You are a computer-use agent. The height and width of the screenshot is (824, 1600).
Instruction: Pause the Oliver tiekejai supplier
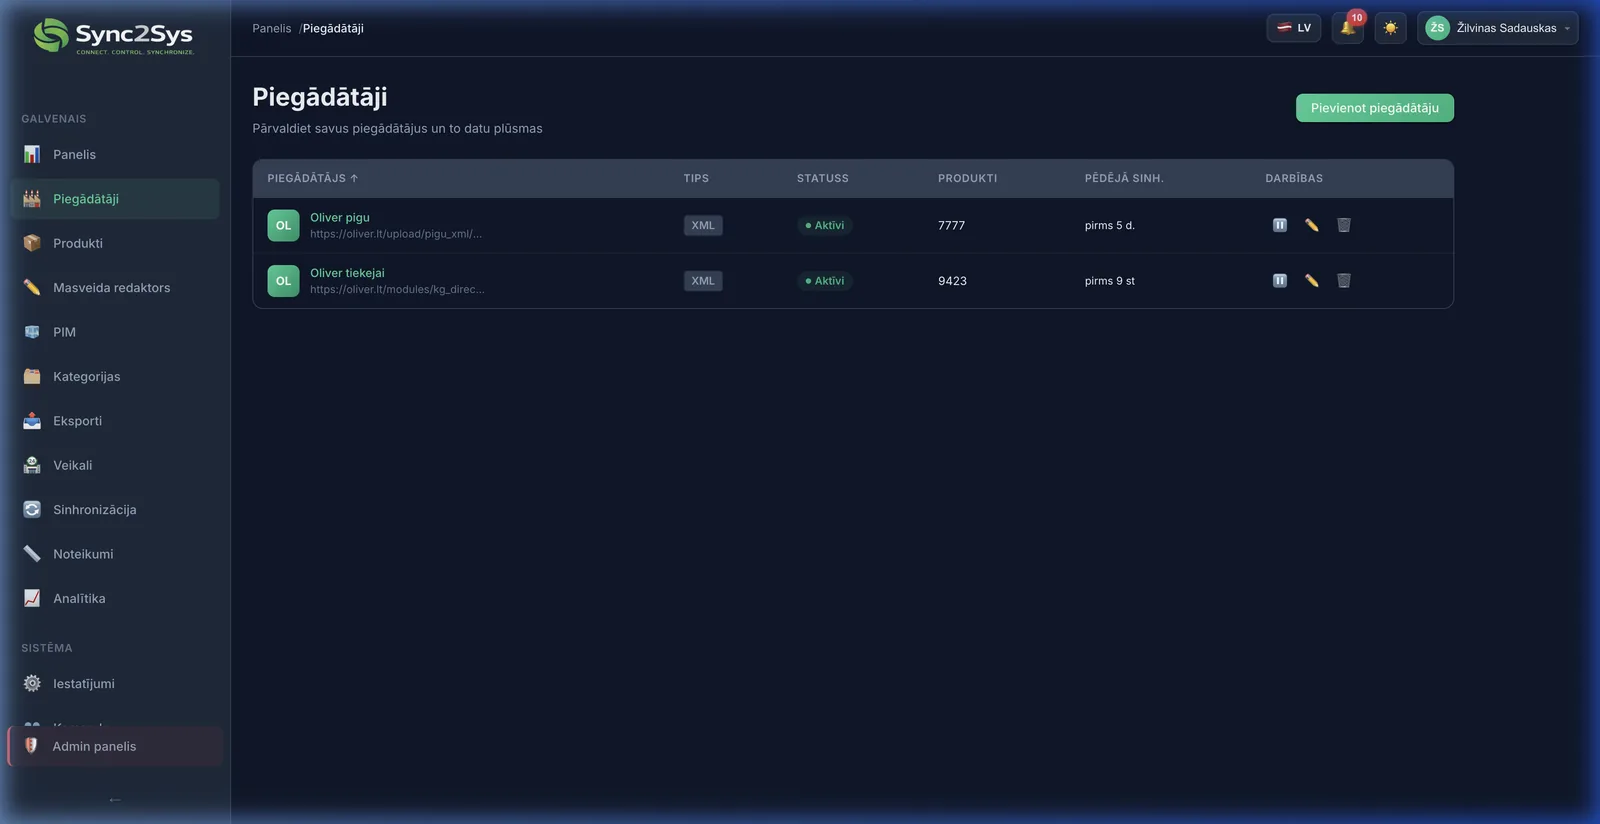1279,281
